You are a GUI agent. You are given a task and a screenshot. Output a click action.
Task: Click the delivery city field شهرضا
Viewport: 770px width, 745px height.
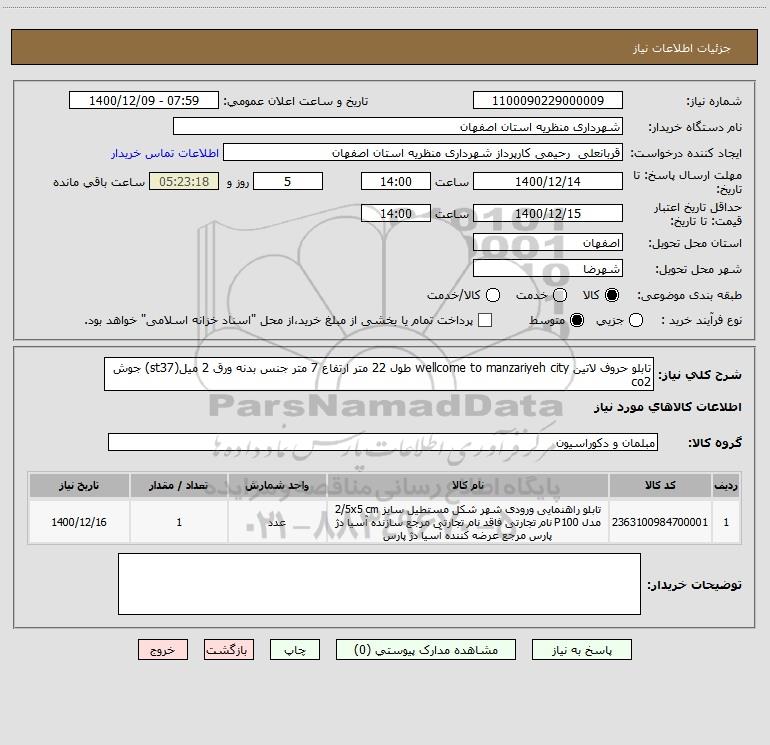pyautogui.click(x=548, y=269)
